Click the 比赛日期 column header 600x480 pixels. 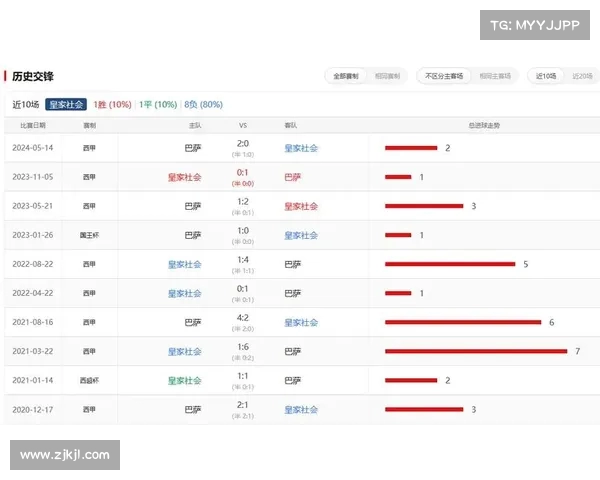tap(33, 125)
